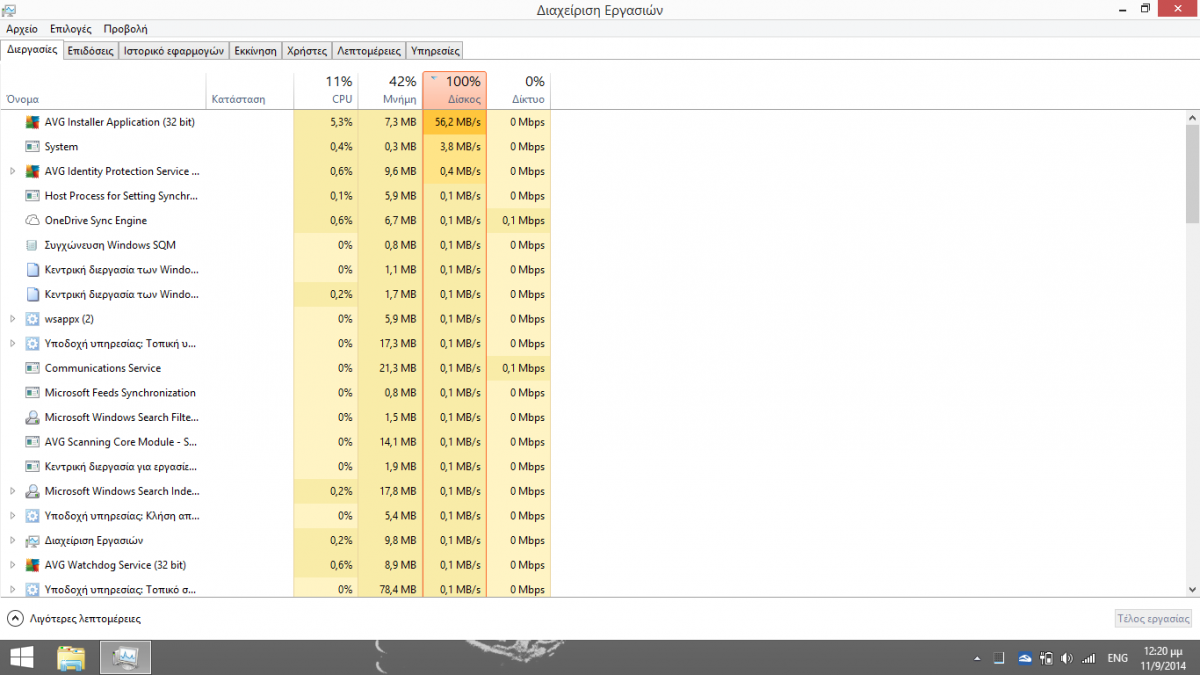The image size is (1200, 675).
Task: Expand Υποδοχή υπηρεσίας: Κλήση απ... row
Action: tap(12, 516)
